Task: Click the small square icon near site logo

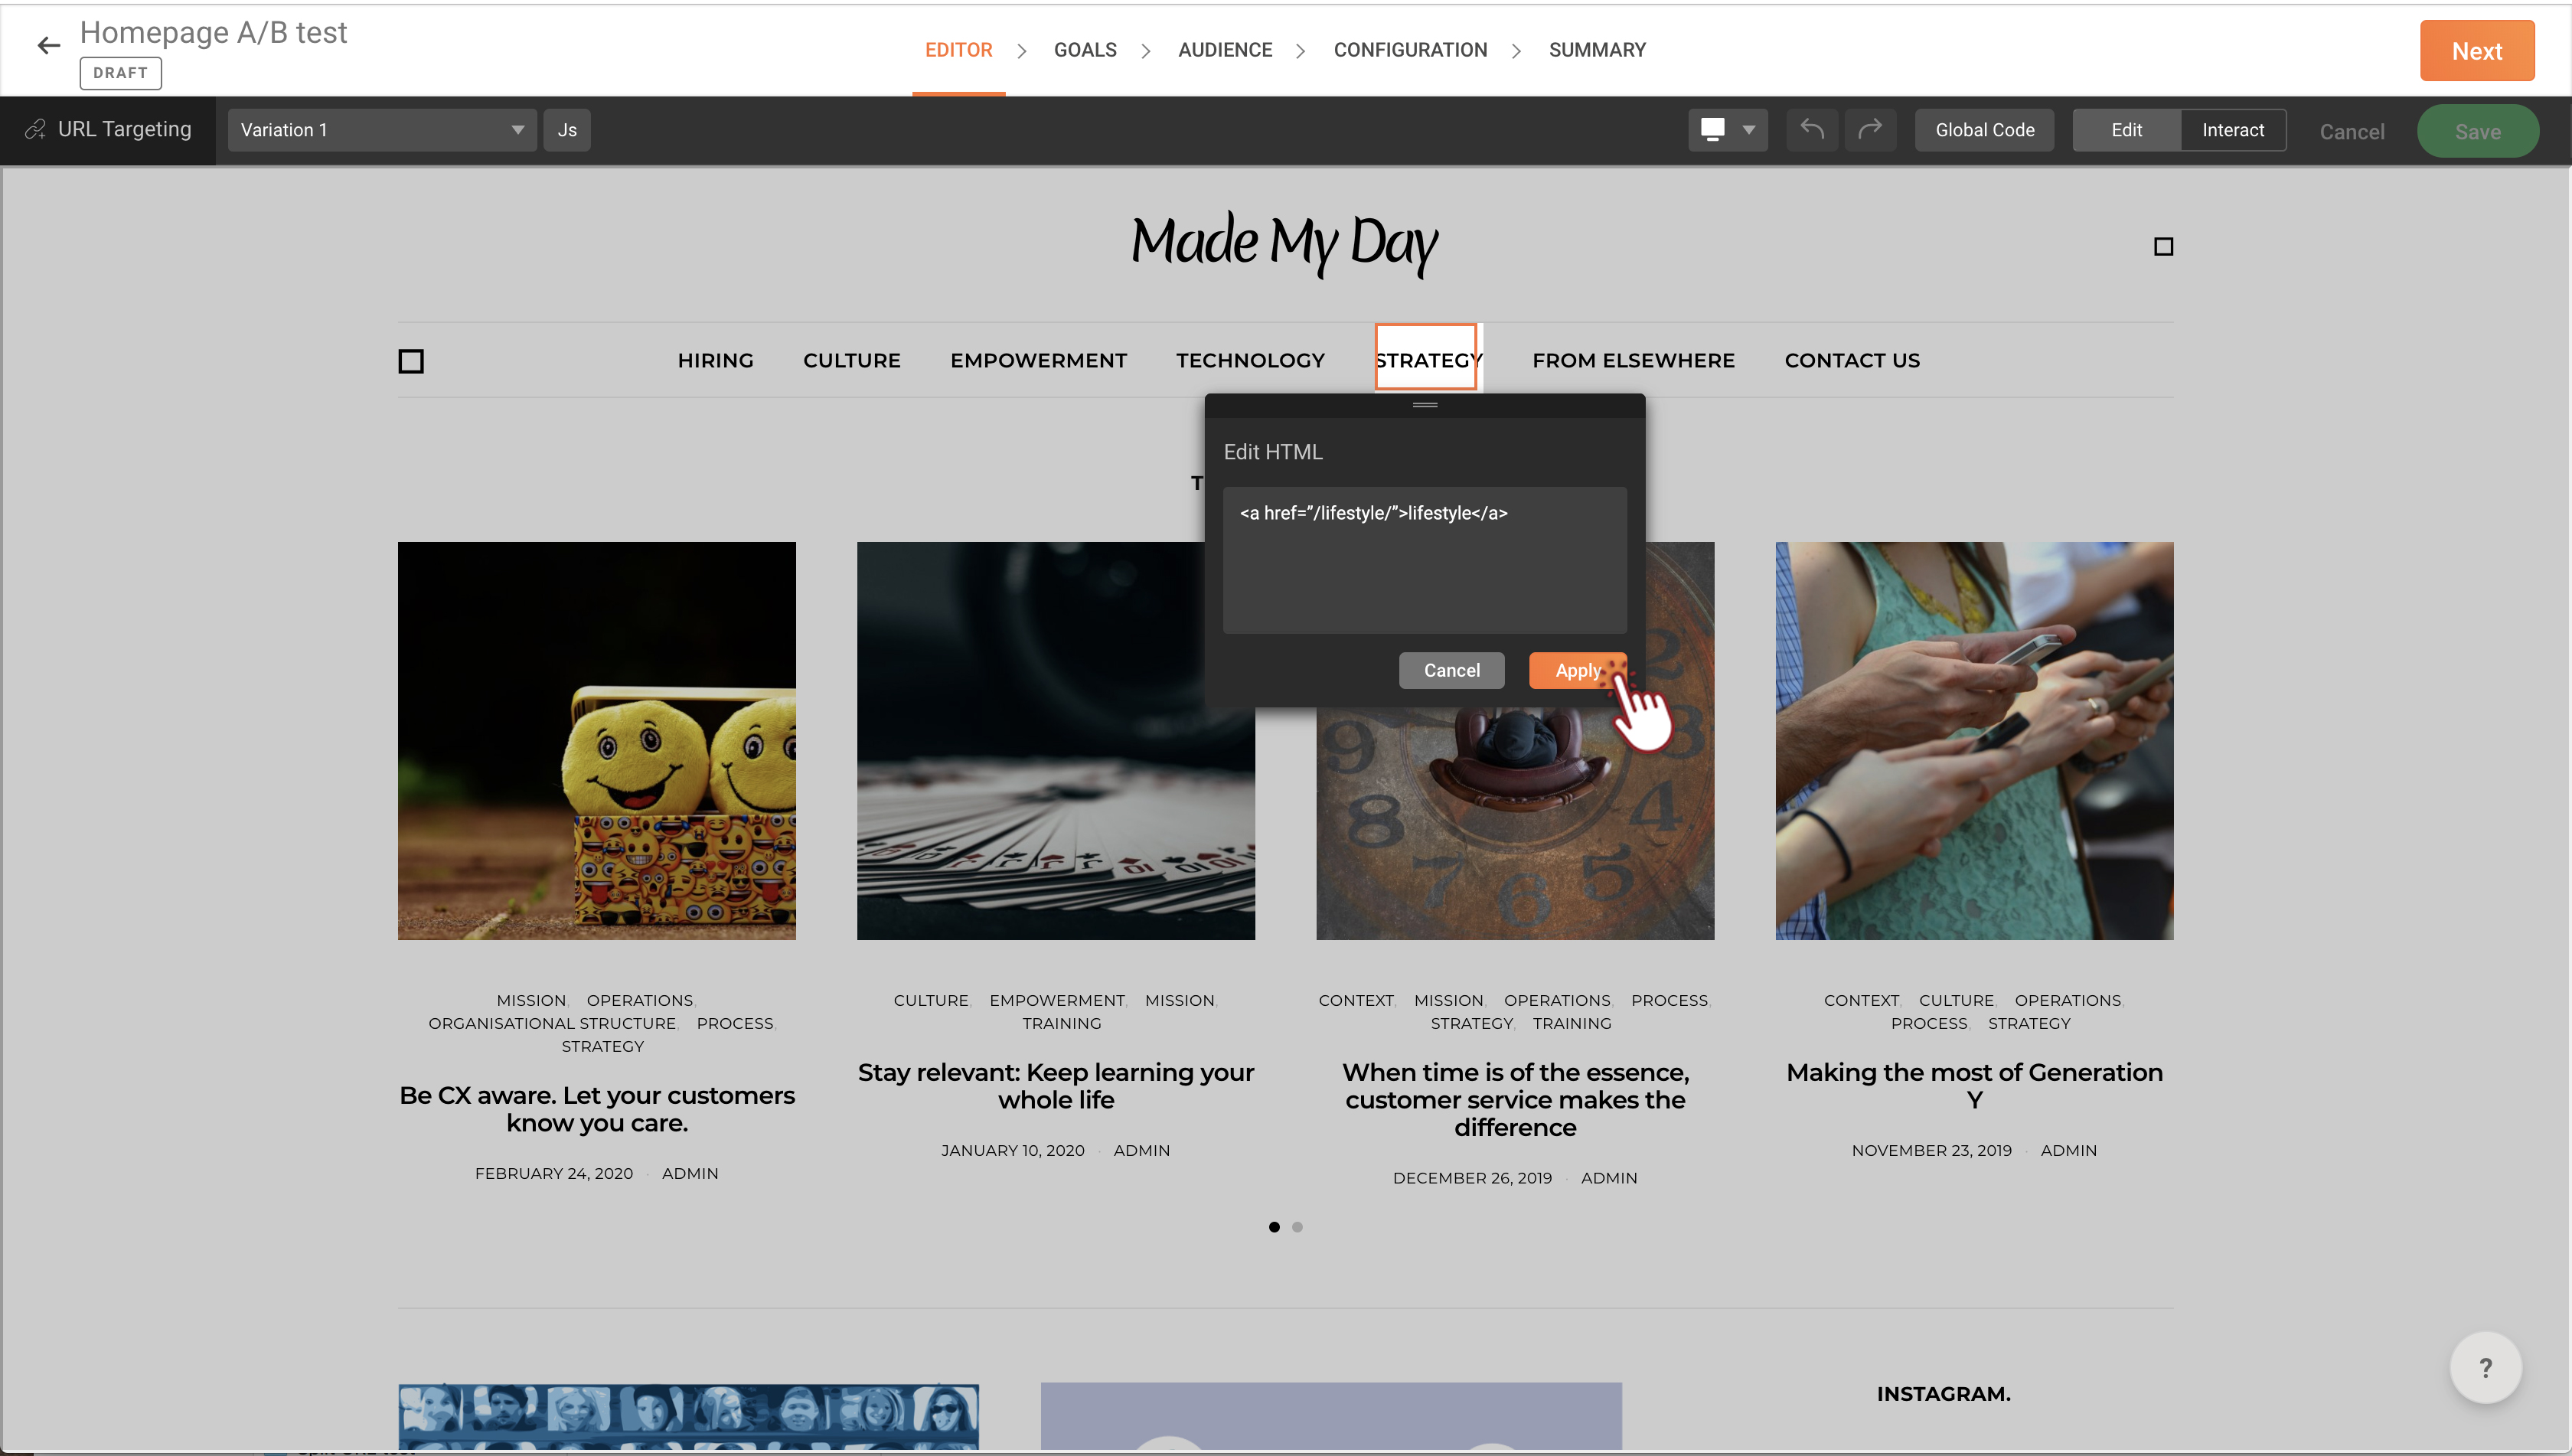Action: click(2163, 247)
